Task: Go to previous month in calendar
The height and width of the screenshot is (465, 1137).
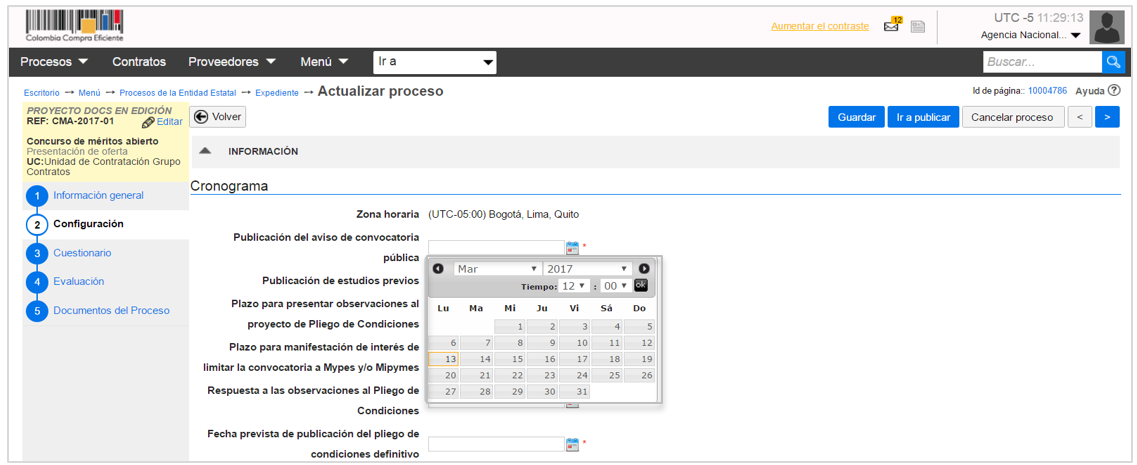Action: pos(438,269)
